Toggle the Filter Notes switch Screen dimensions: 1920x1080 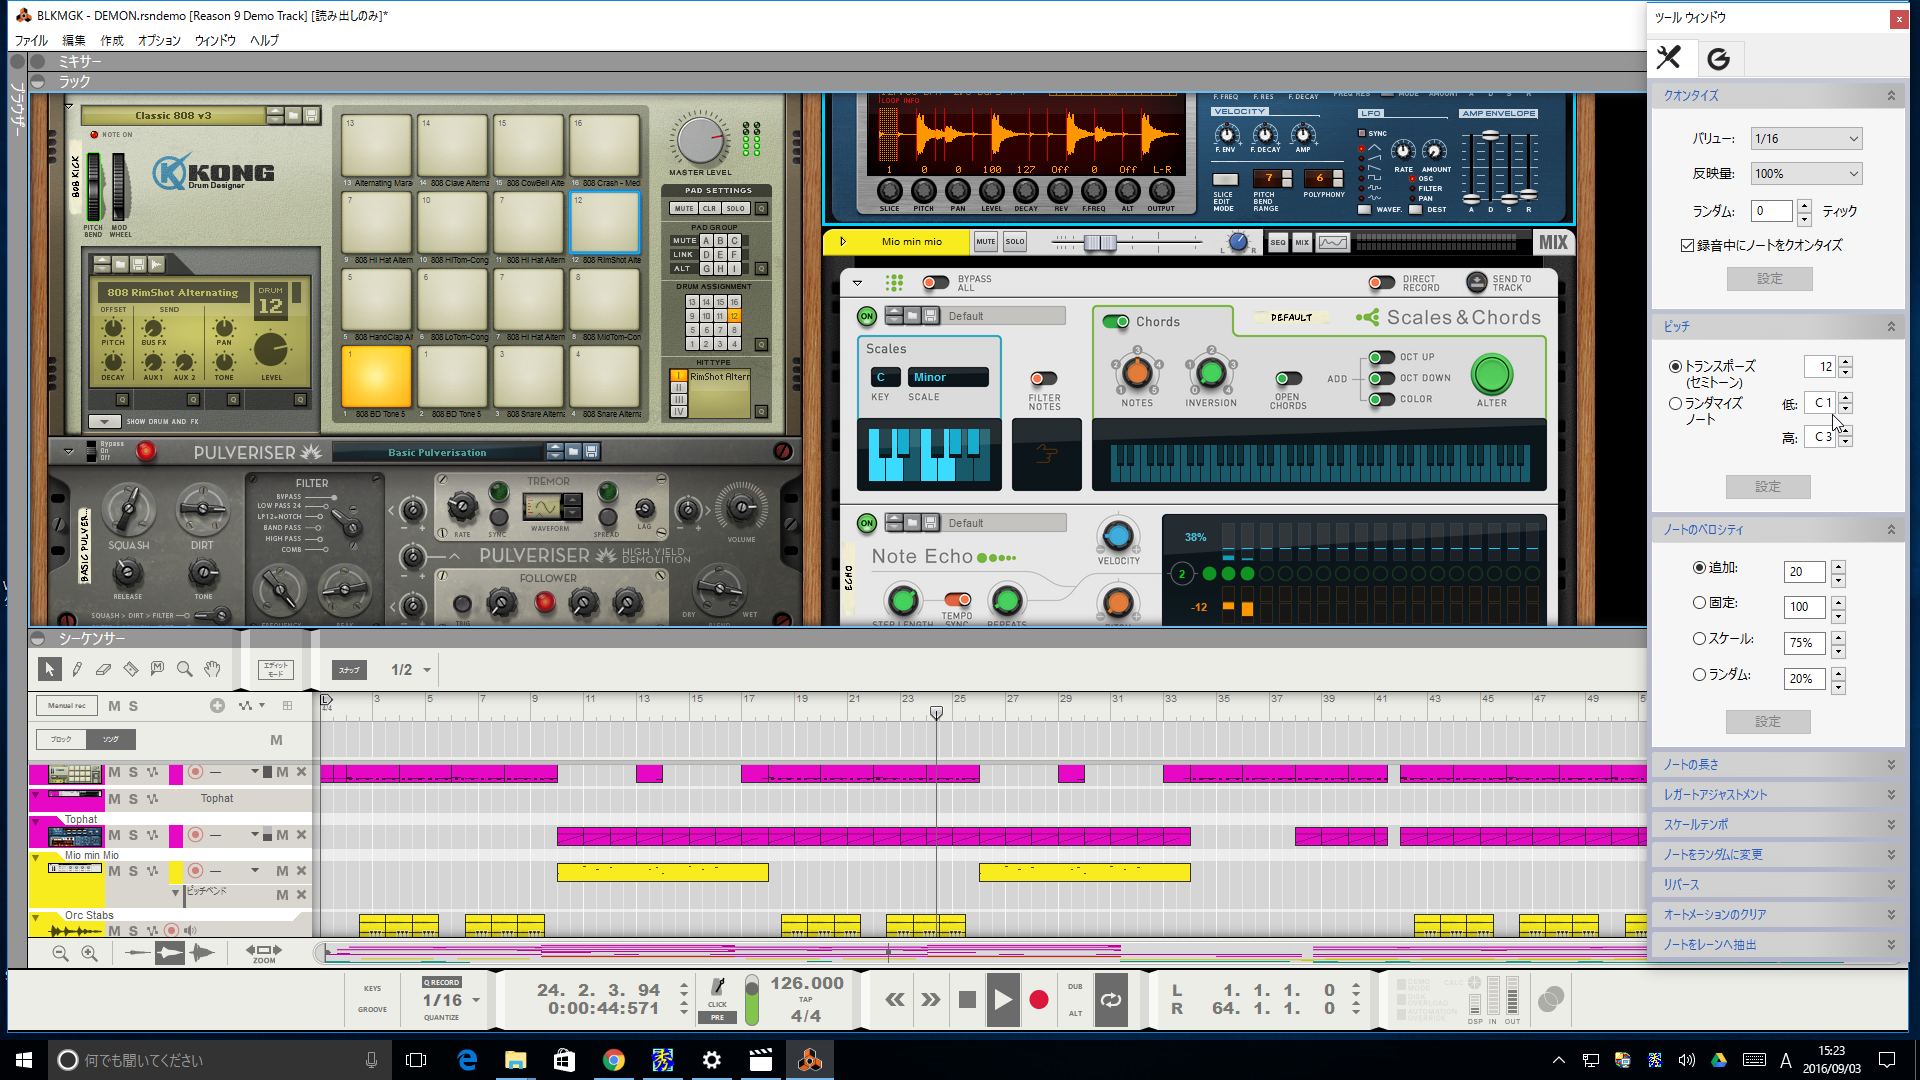click(1043, 379)
